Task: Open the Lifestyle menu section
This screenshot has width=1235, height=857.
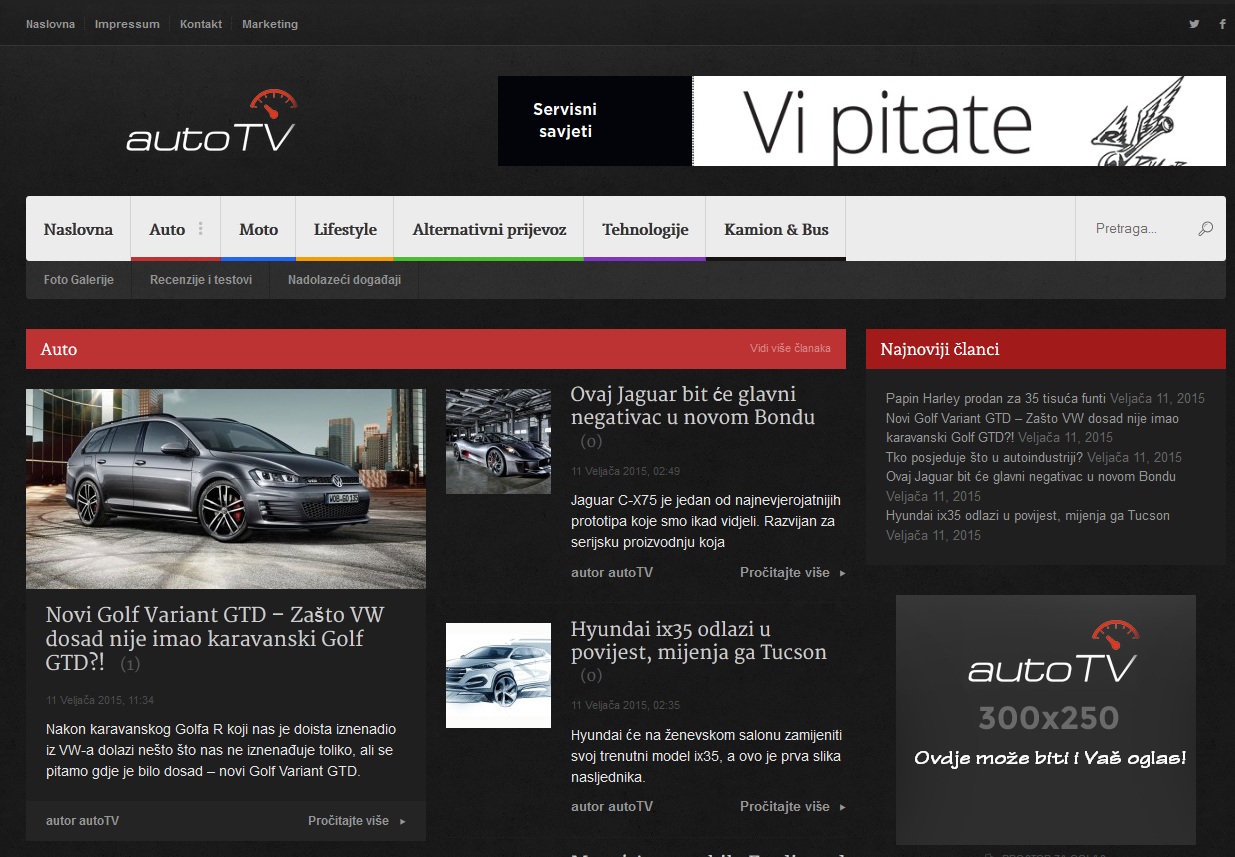Action: (x=345, y=229)
